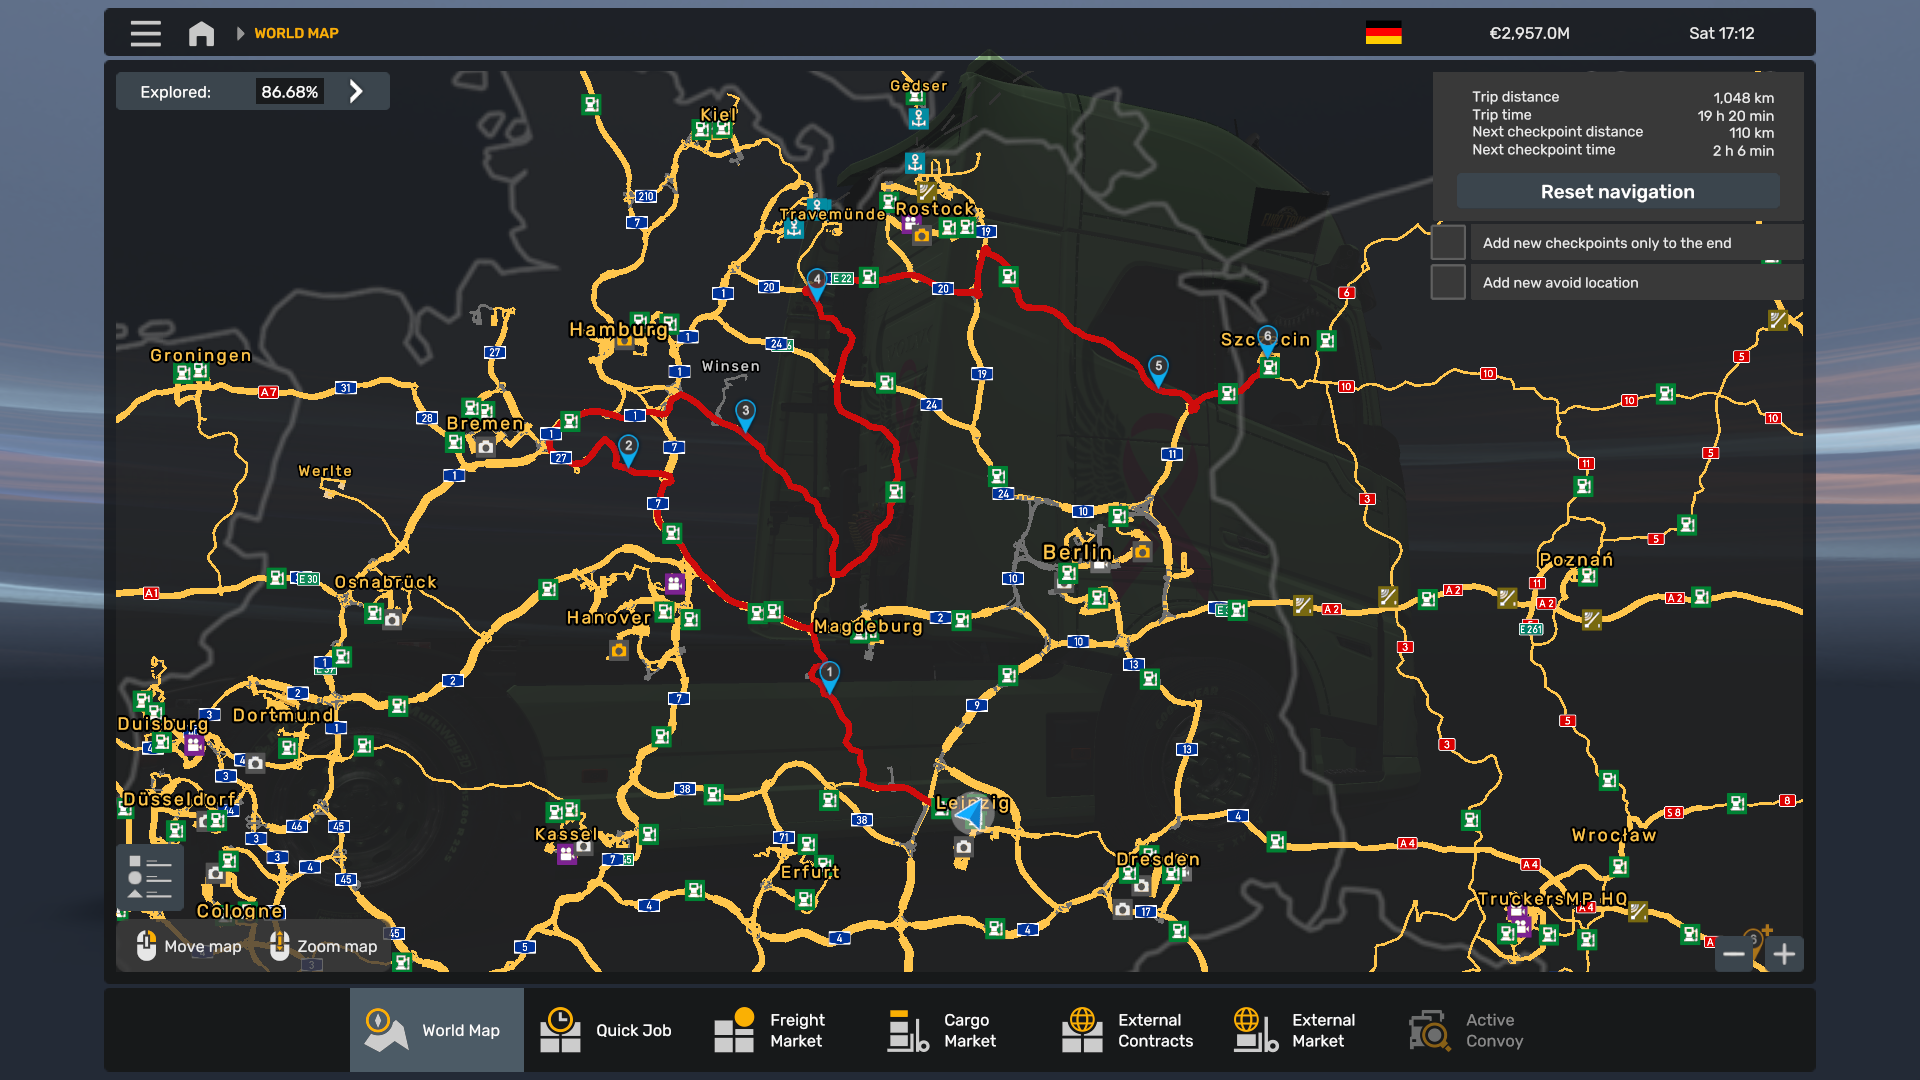Select checkpoint marker 4 near Travemünde
Image resolution: width=1920 pixels, height=1080 pixels.
coord(817,282)
